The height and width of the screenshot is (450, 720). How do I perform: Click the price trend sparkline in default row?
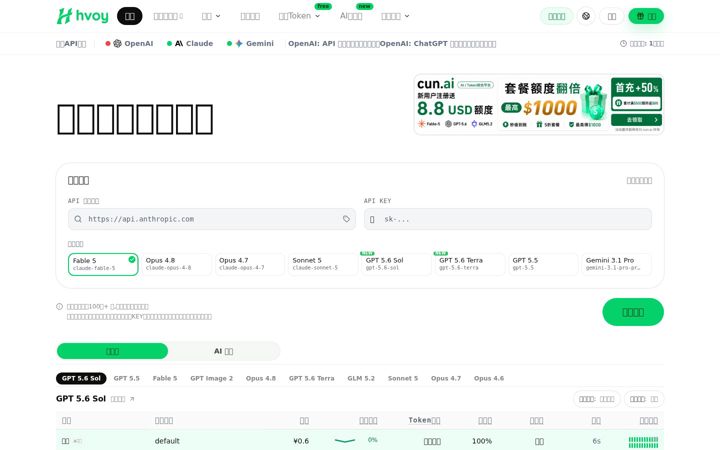pos(345,441)
